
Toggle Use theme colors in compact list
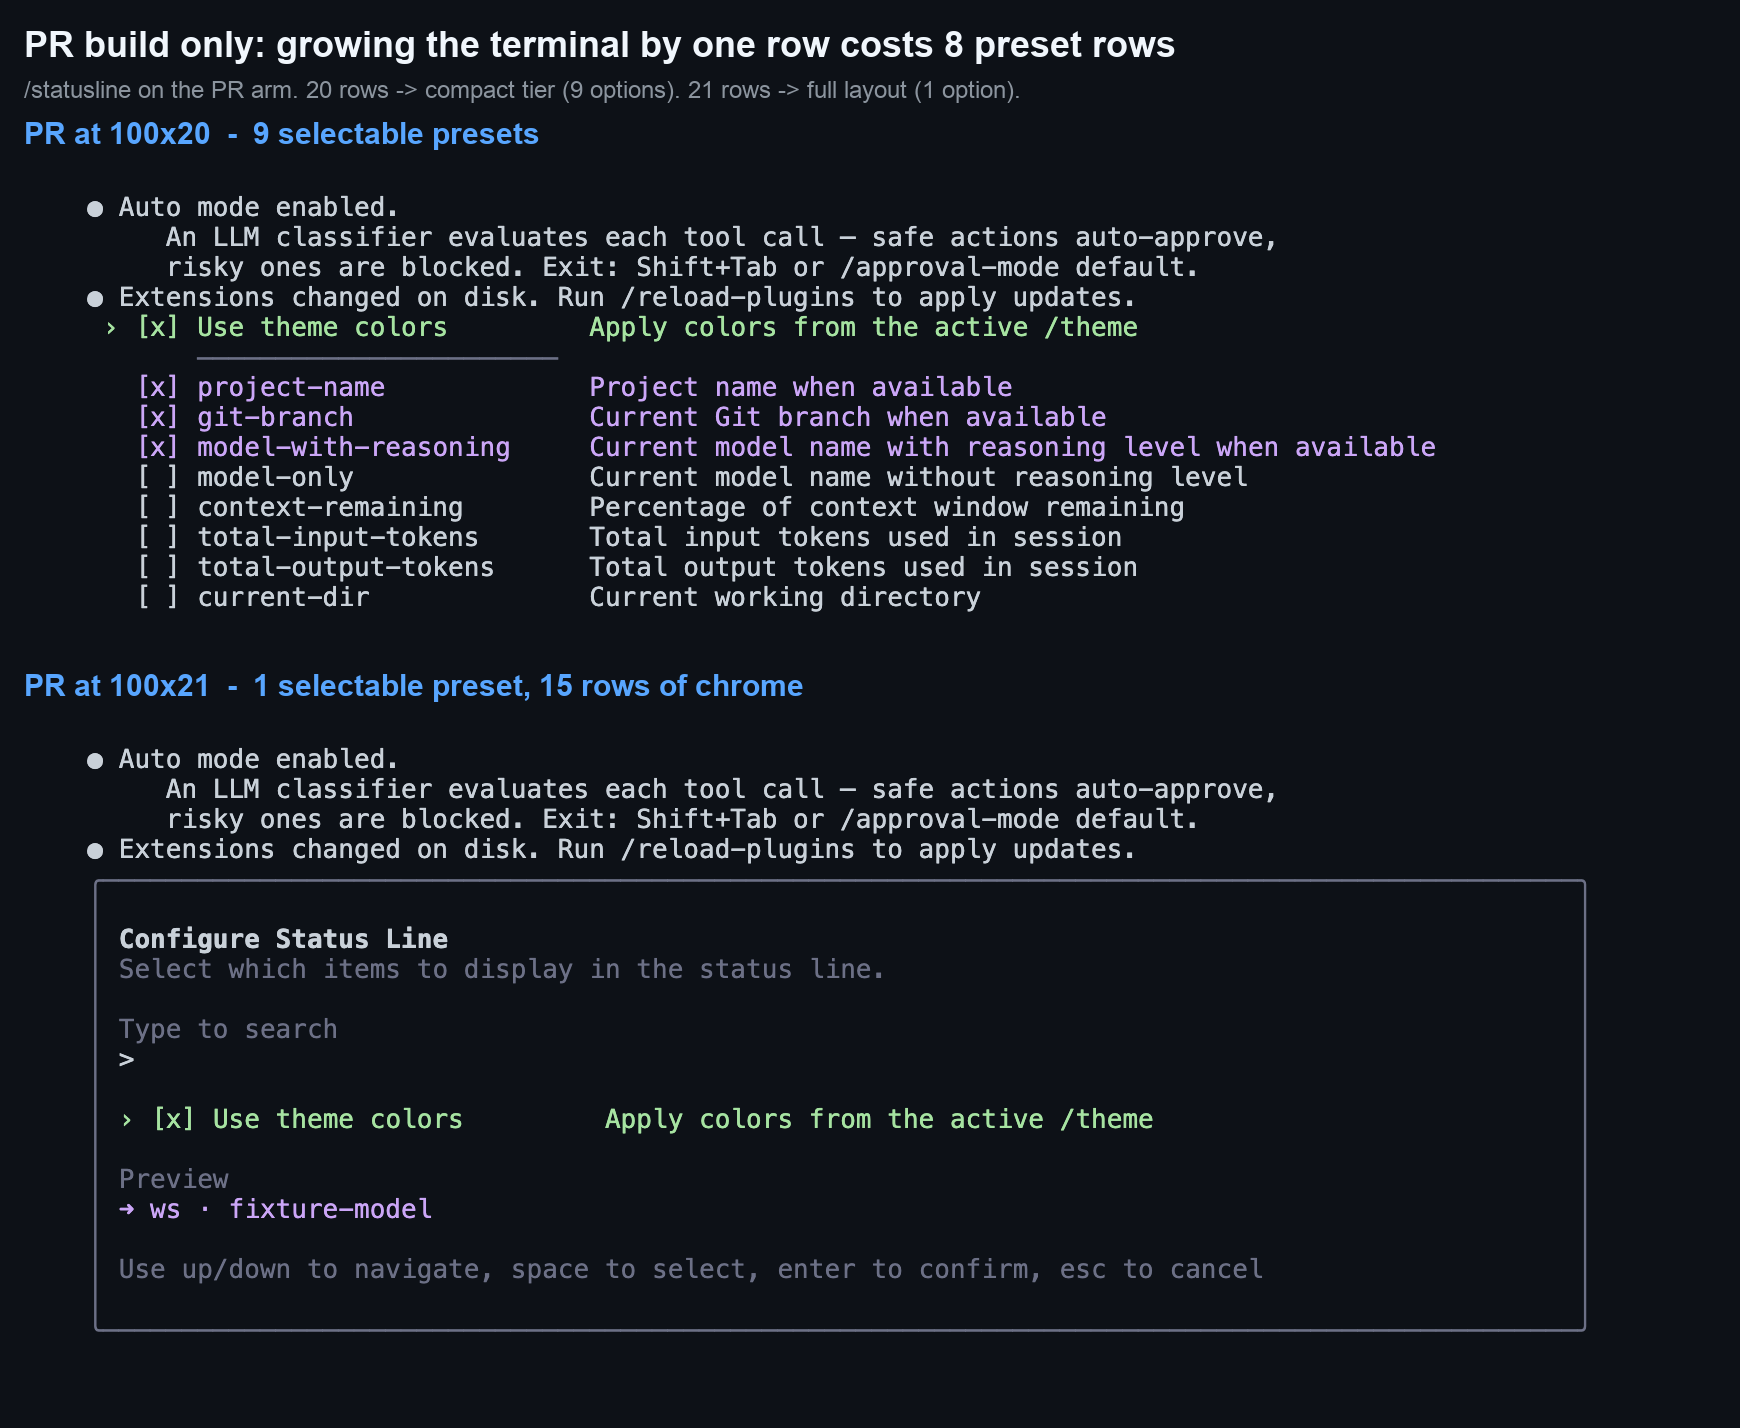click(x=158, y=327)
